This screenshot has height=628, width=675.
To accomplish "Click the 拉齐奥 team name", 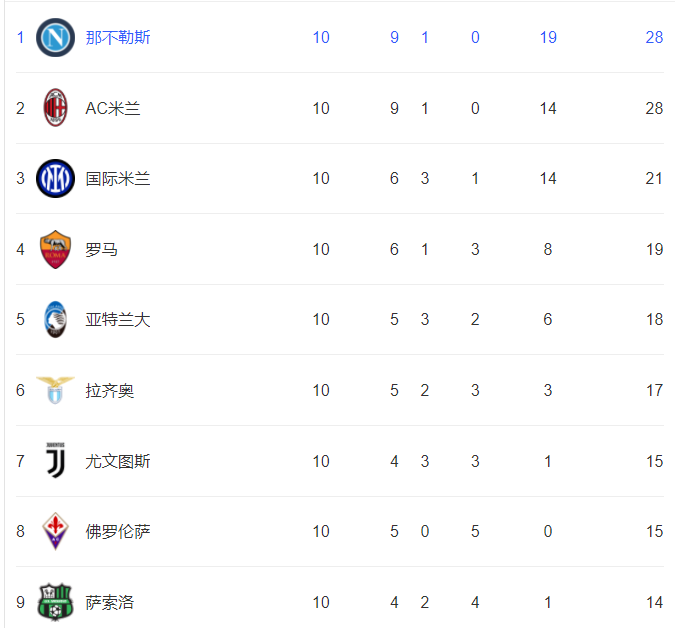I will coord(109,390).
